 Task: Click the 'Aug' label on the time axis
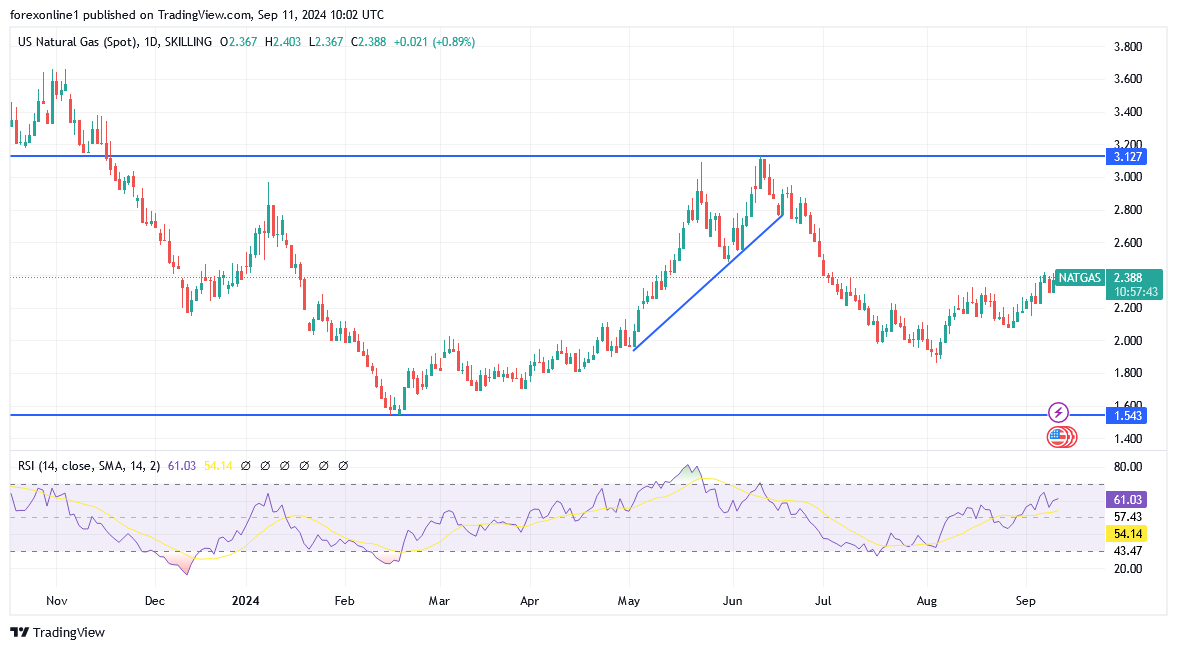coord(927,600)
